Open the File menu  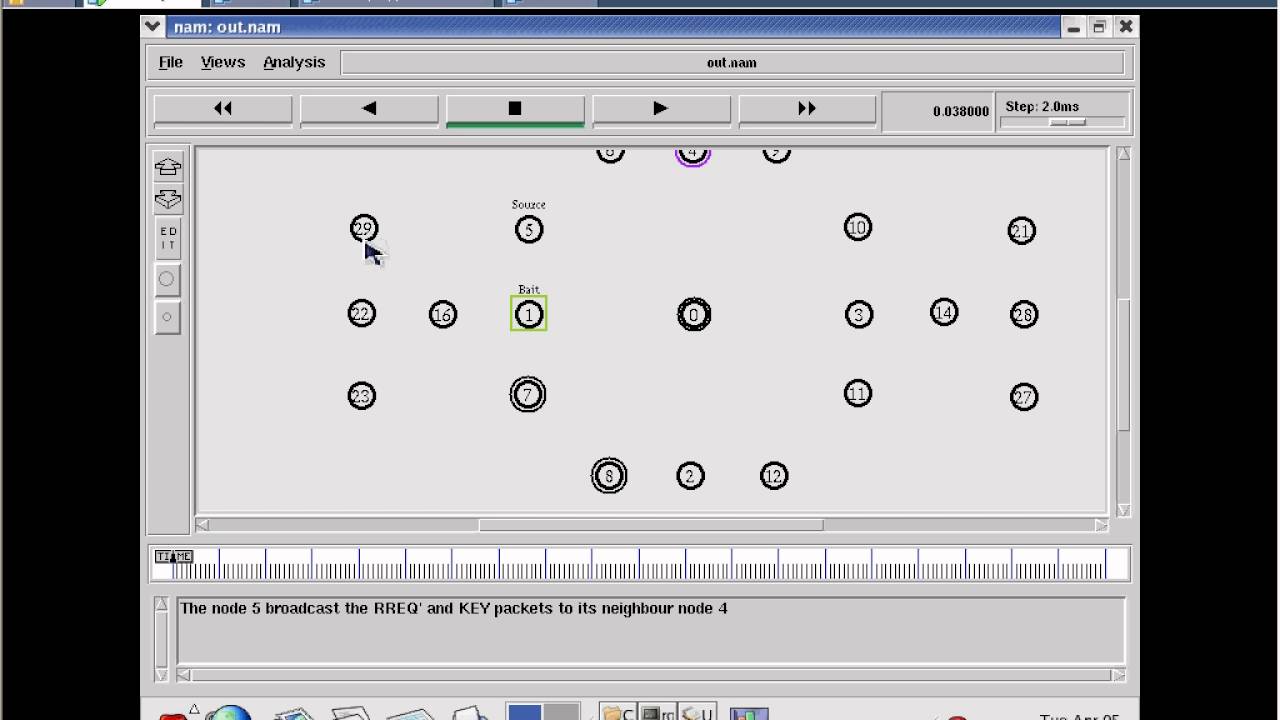171,62
